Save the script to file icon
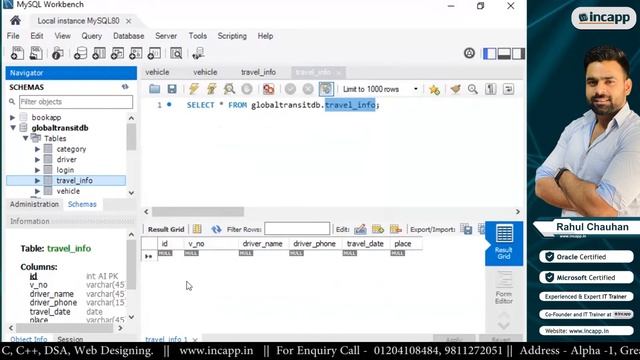640x360 pixels. coord(172,89)
